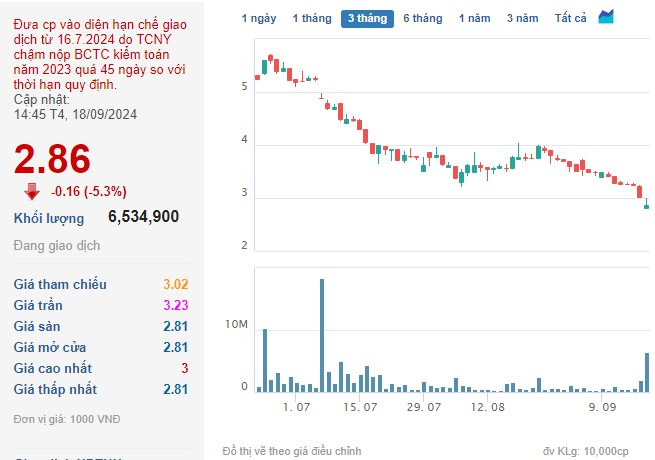Viewport: 655px width, 460px height.
Task: Select 'Tất cả' full history range
Action: tap(571, 18)
